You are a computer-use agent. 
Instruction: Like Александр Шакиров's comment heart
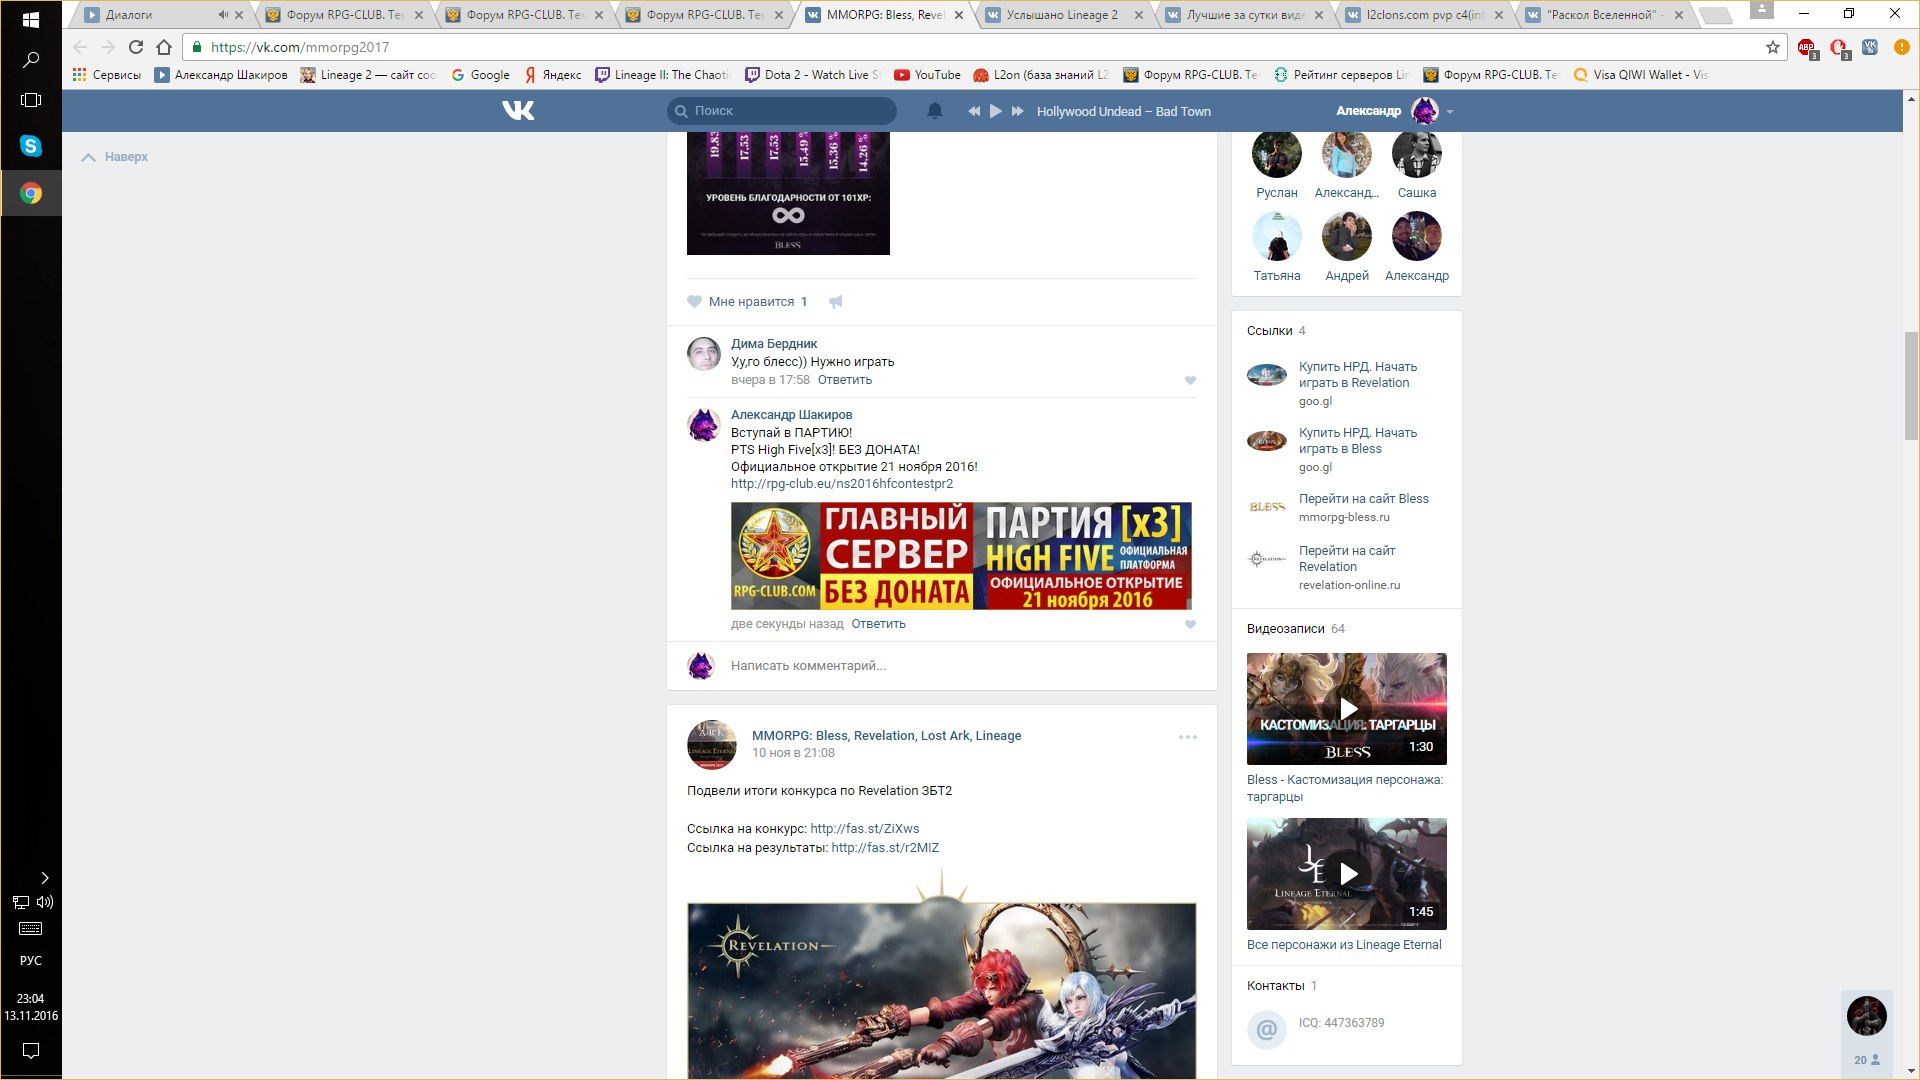pos(1190,625)
